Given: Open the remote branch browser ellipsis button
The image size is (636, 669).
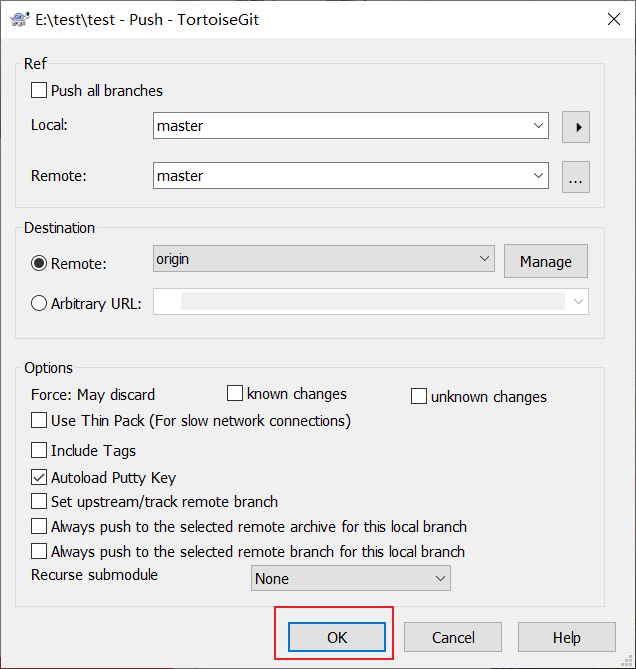Looking at the screenshot, I should click(576, 177).
